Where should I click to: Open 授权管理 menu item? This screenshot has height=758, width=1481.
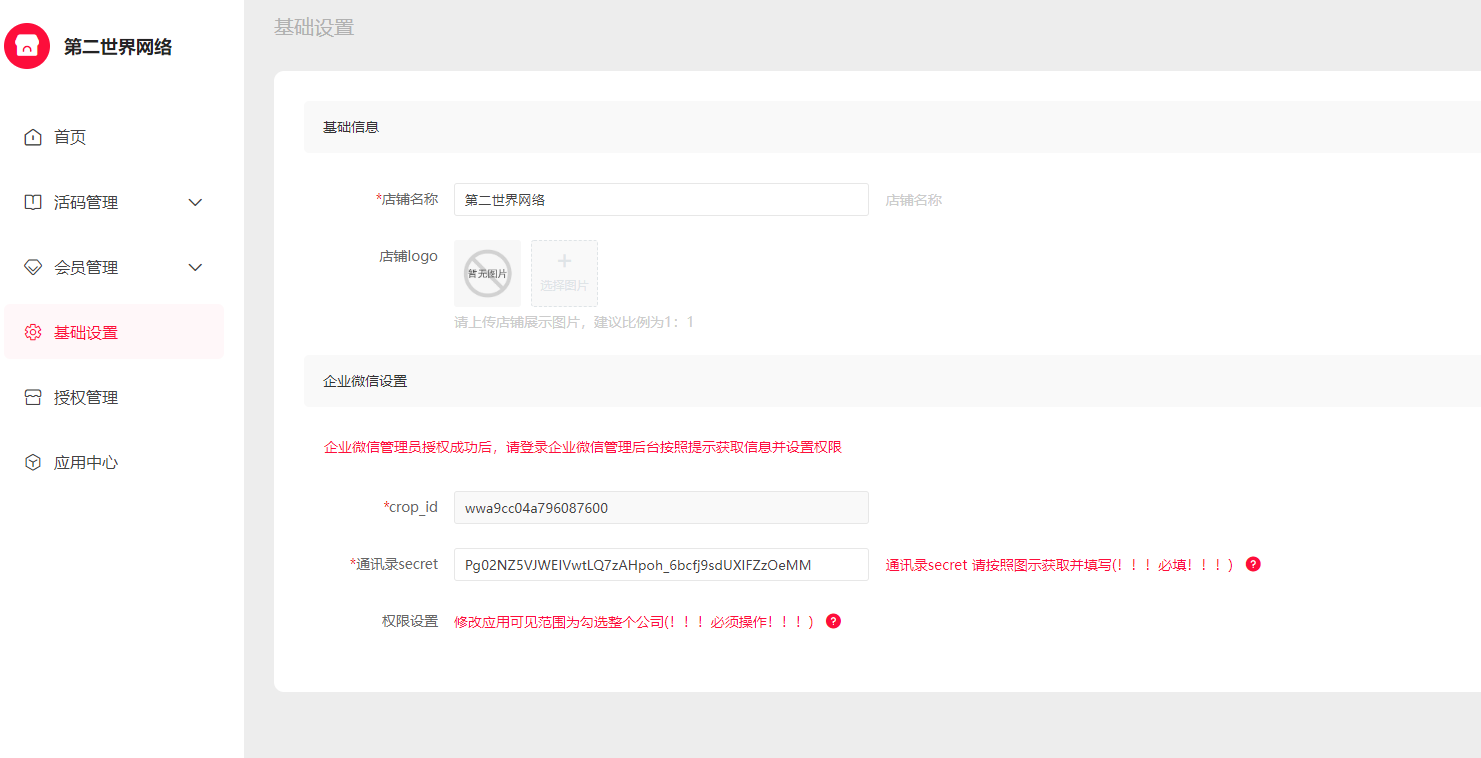click(86, 397)
